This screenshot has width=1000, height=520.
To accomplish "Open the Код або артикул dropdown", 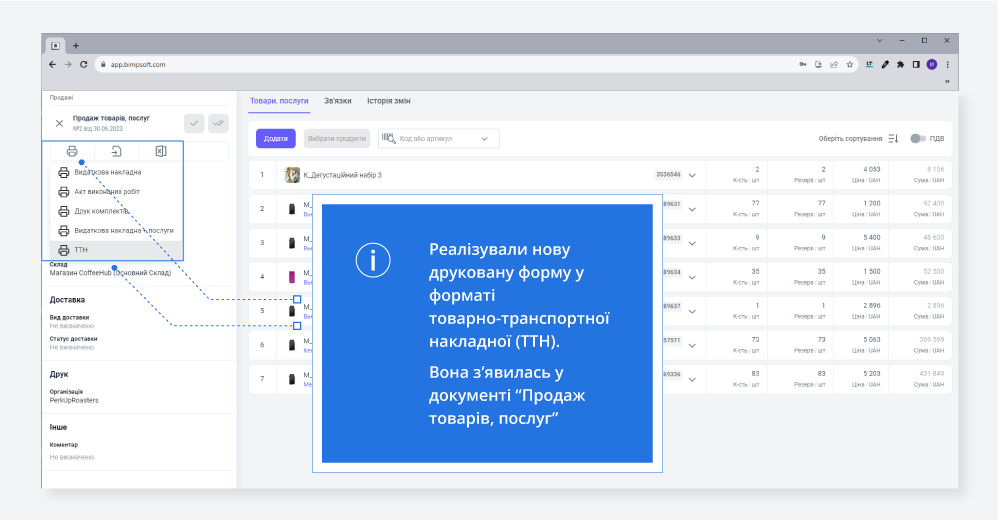I will click(484, 139).
